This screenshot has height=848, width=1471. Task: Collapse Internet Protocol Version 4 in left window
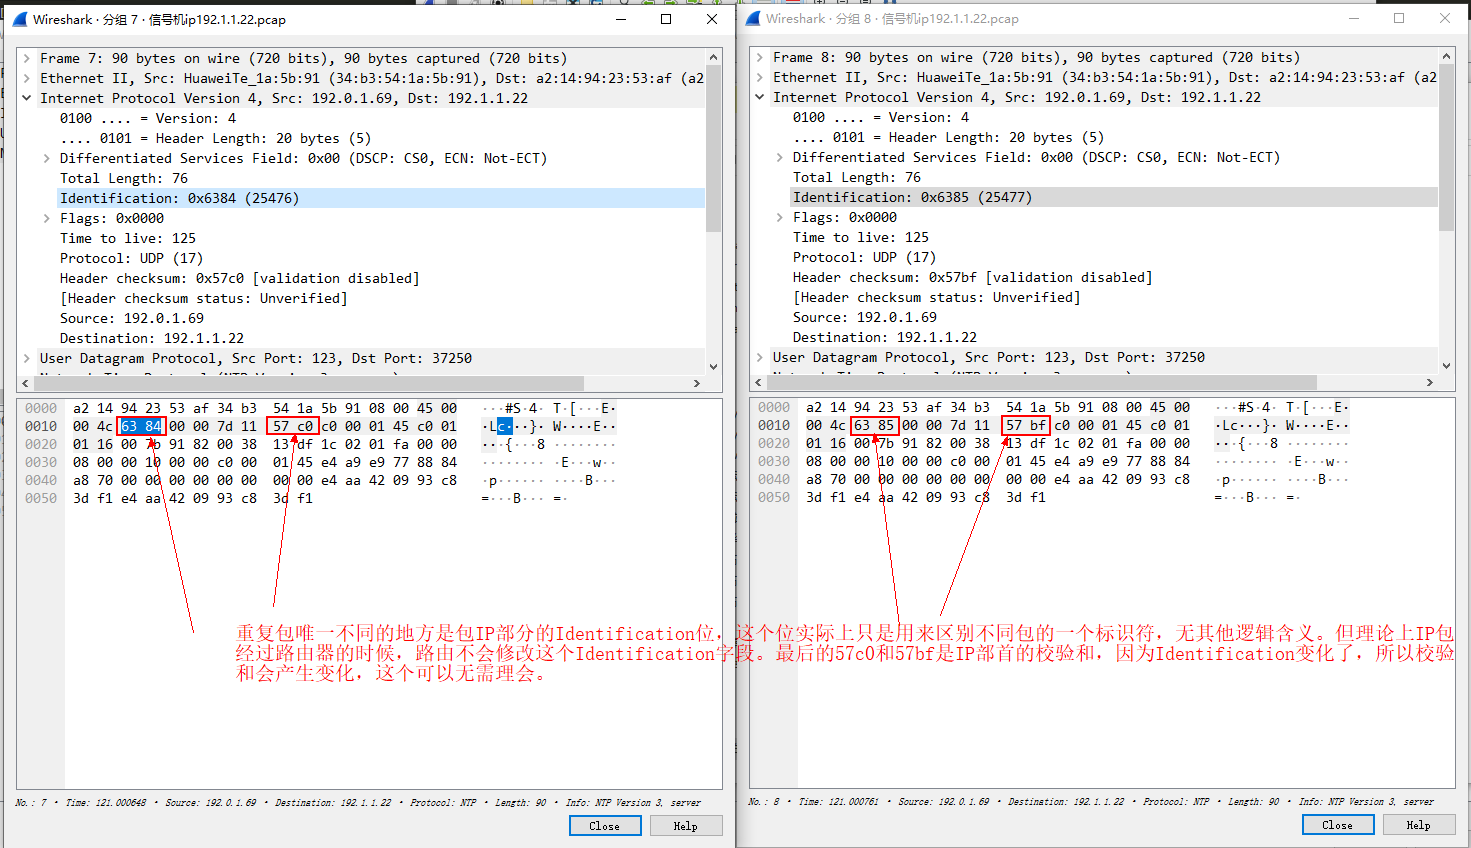pyautogui.click(x=27, y=98)
